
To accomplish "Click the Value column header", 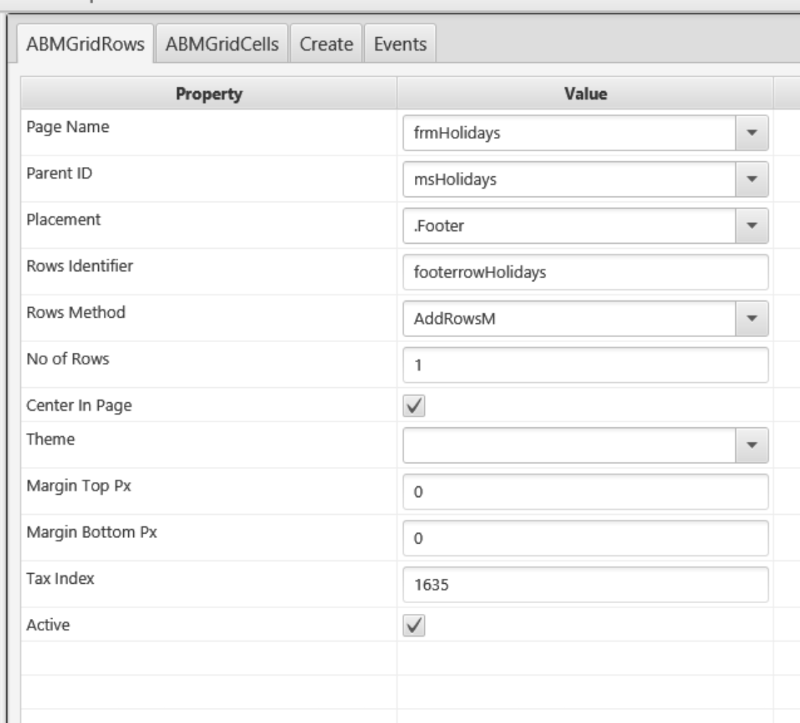I will pos(585,94).
